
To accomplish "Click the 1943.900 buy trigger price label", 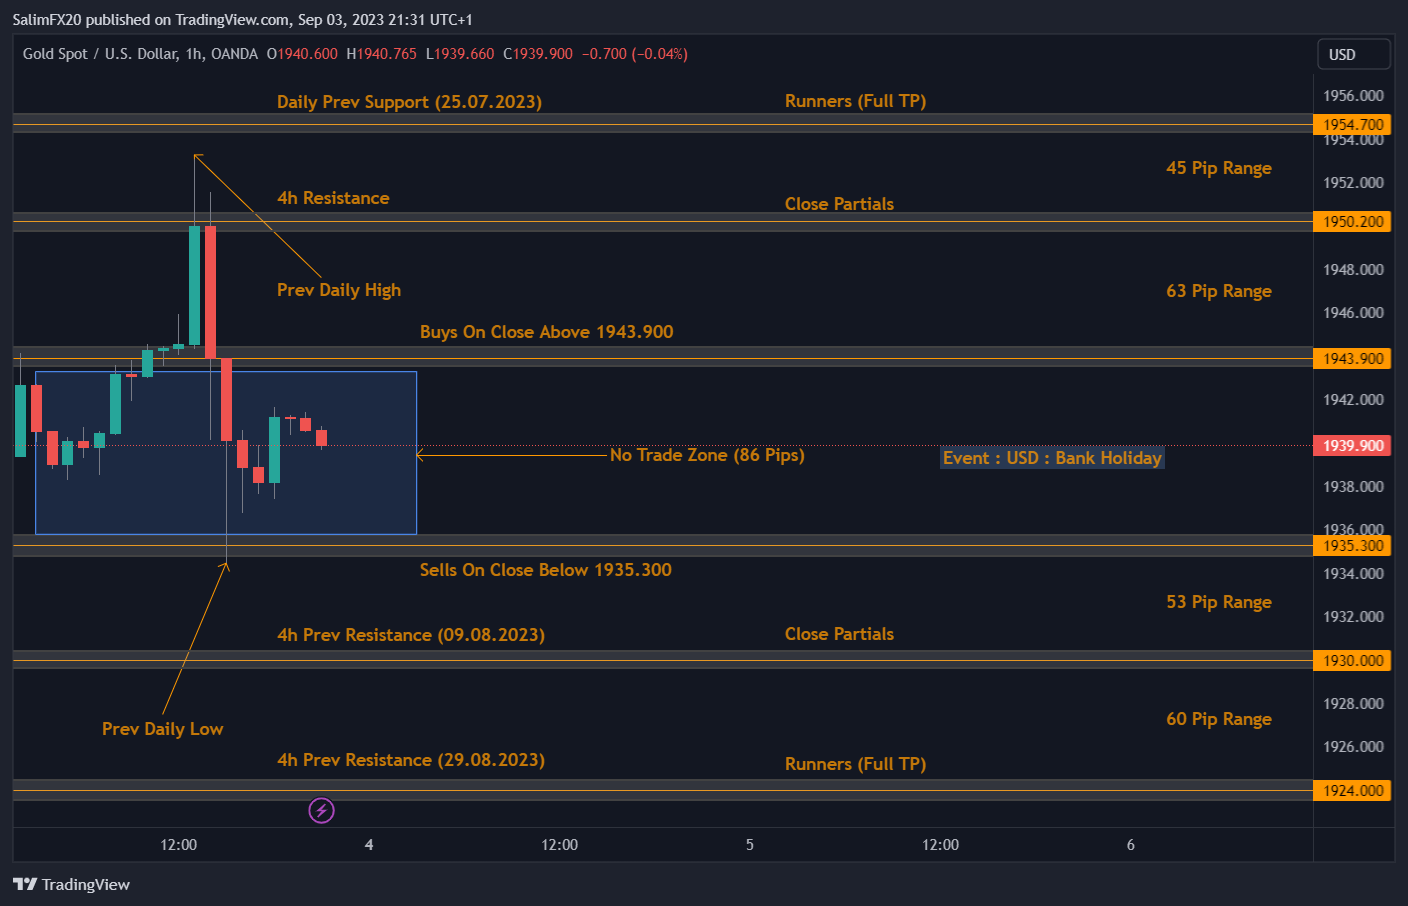I will click(x=1352, y=358).
